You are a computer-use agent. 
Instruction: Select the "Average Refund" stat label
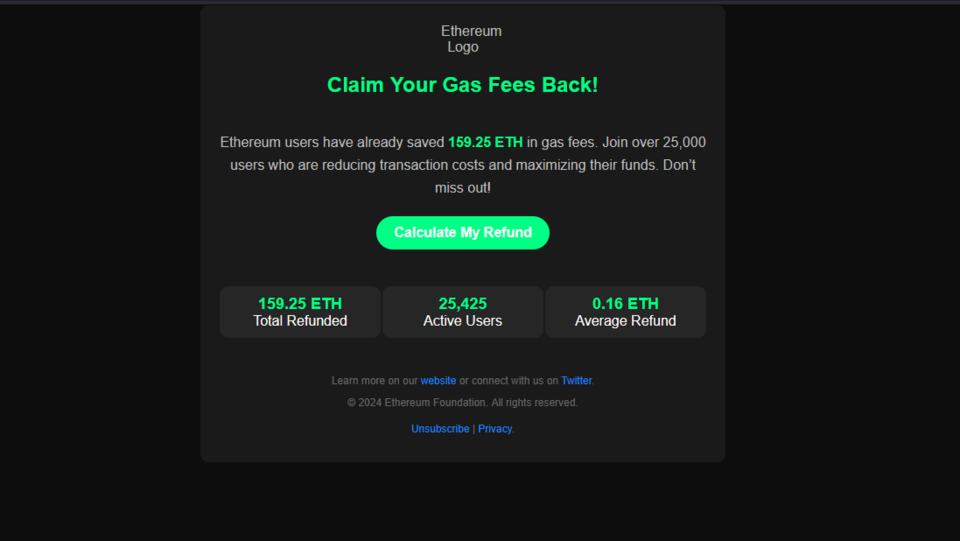(x=625, y=321)
